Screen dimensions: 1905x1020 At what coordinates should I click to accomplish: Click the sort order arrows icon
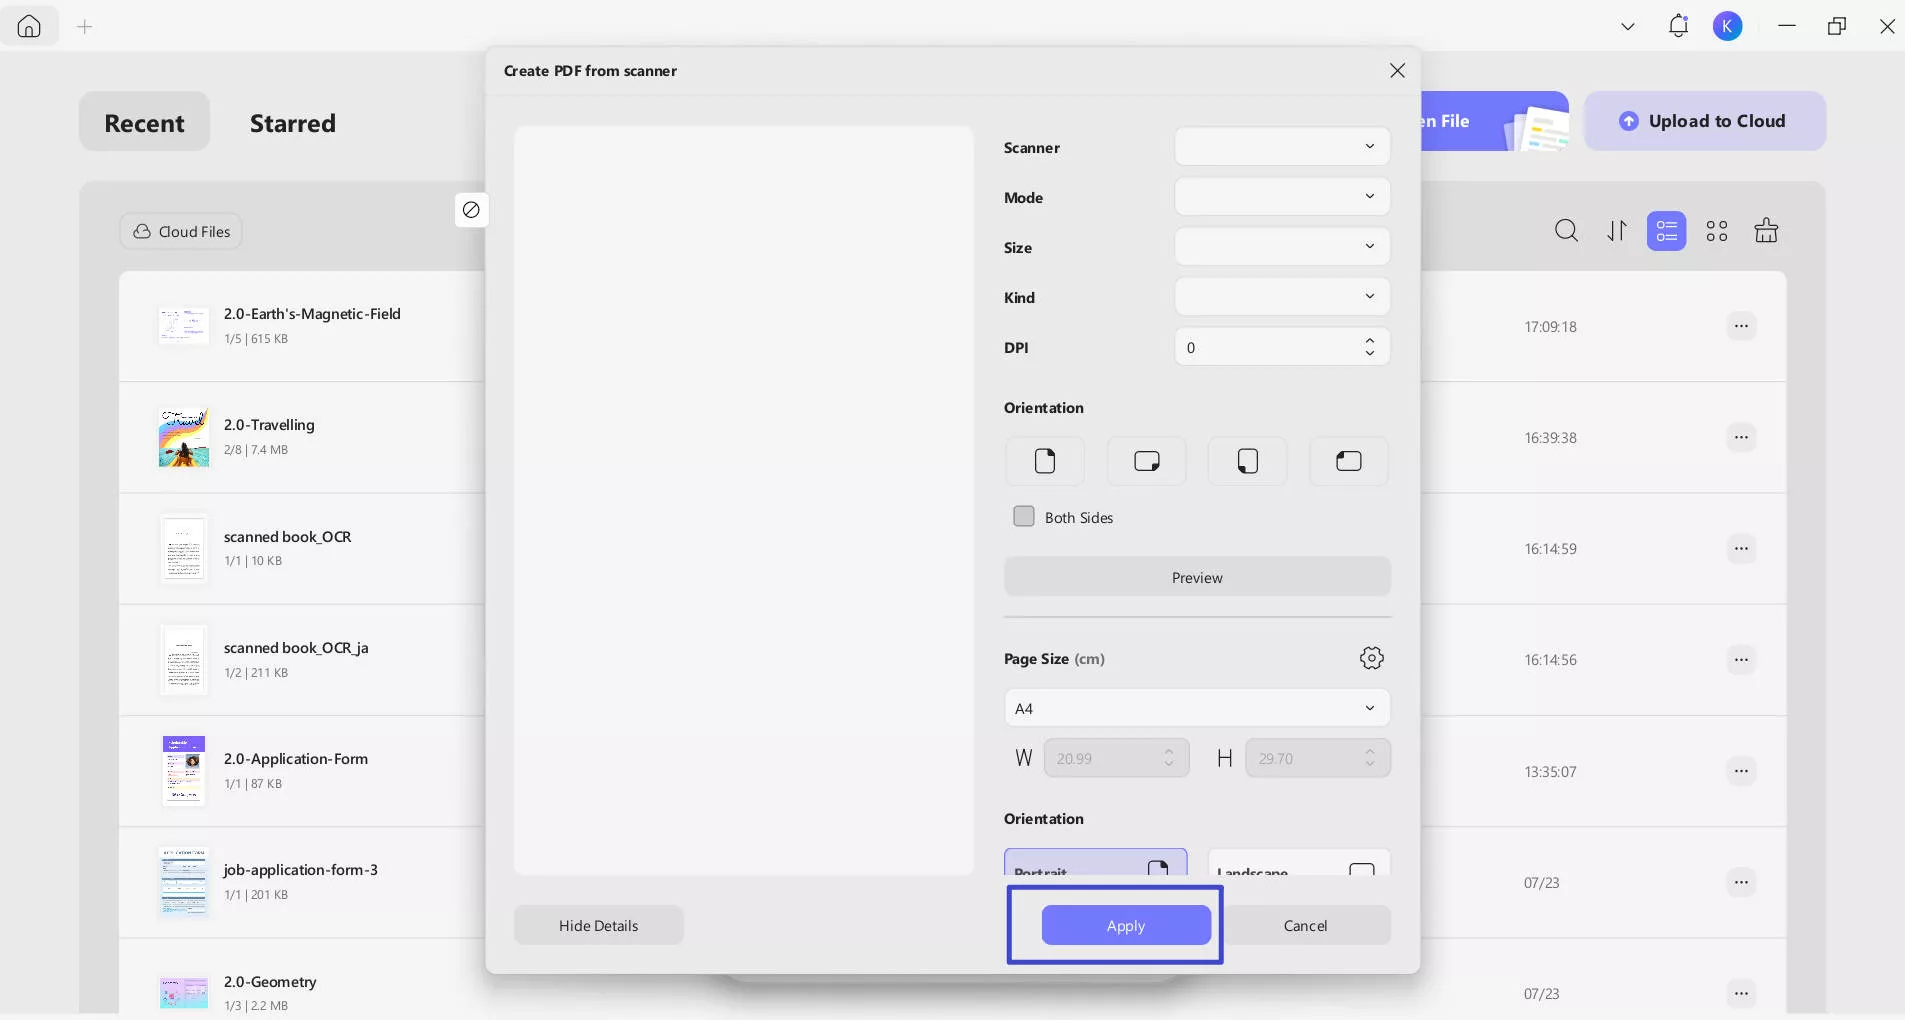pos(1615,231)
